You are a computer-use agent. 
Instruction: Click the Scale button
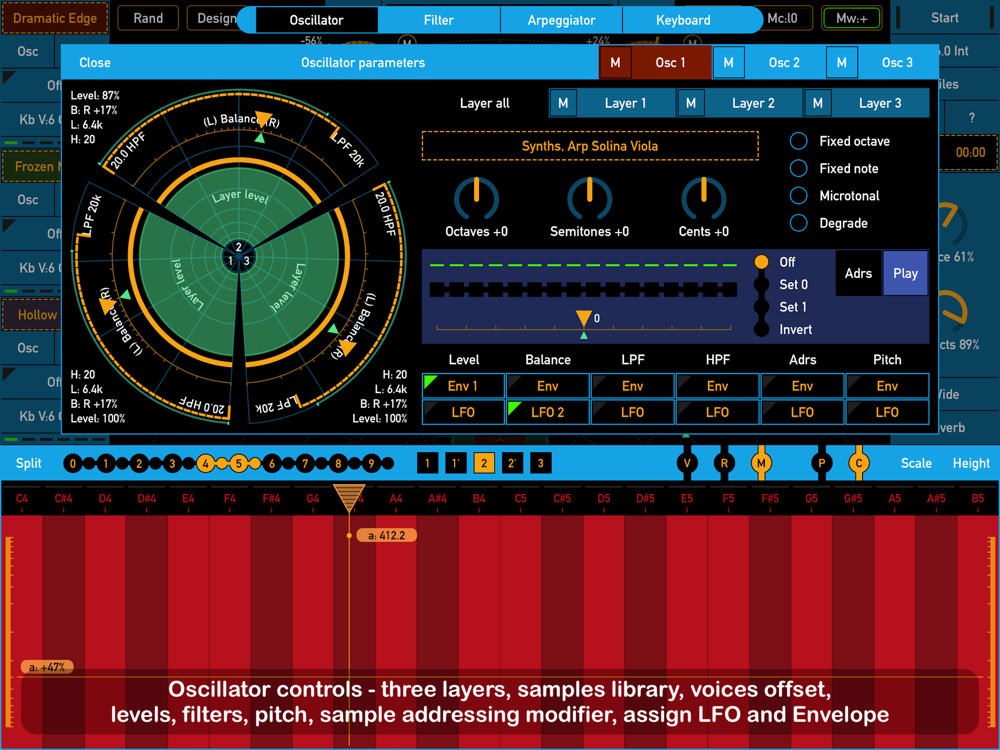[x=916, y=463]
